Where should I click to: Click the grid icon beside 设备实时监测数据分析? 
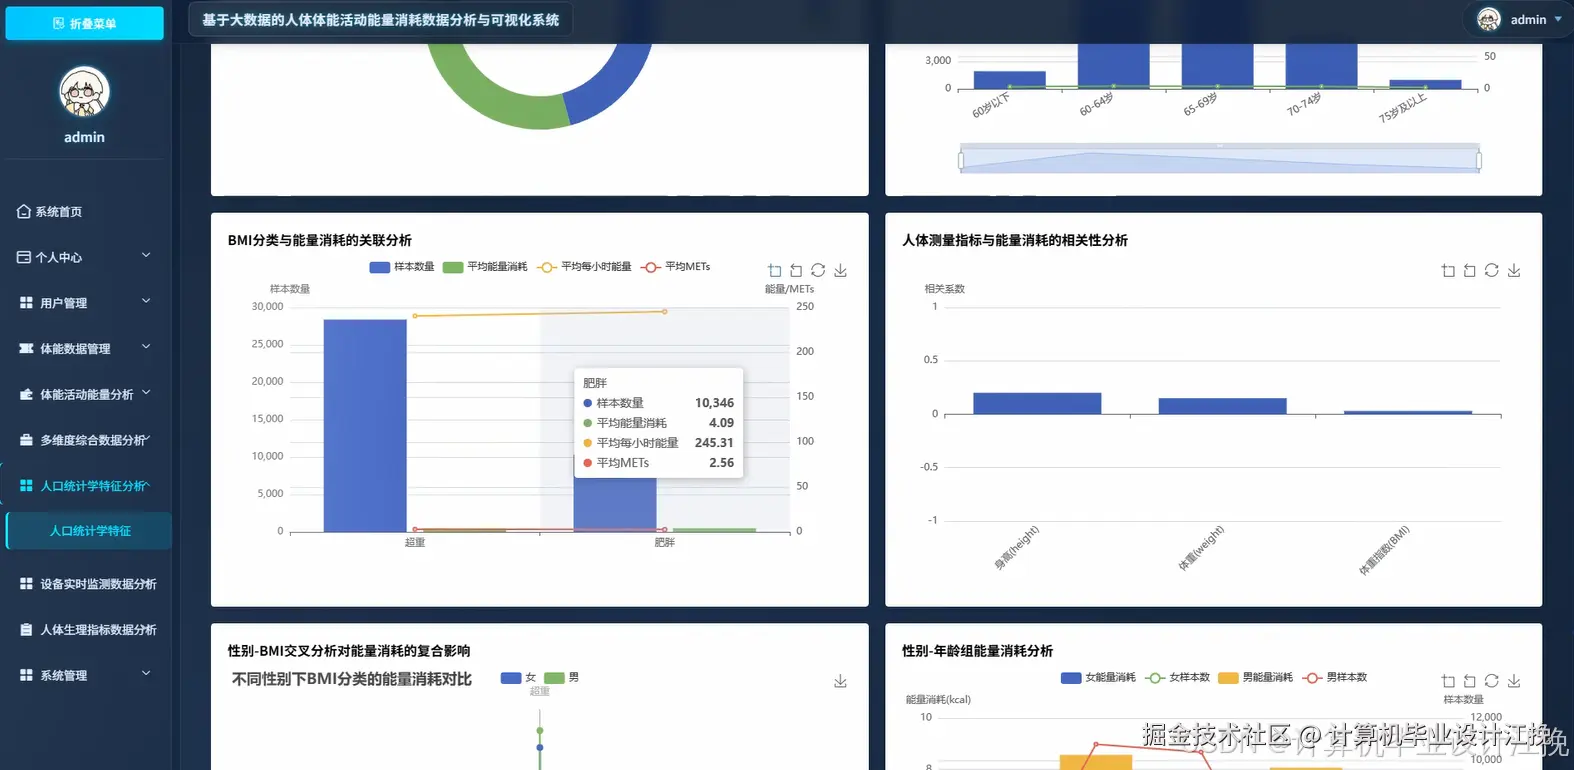(26, 583)
